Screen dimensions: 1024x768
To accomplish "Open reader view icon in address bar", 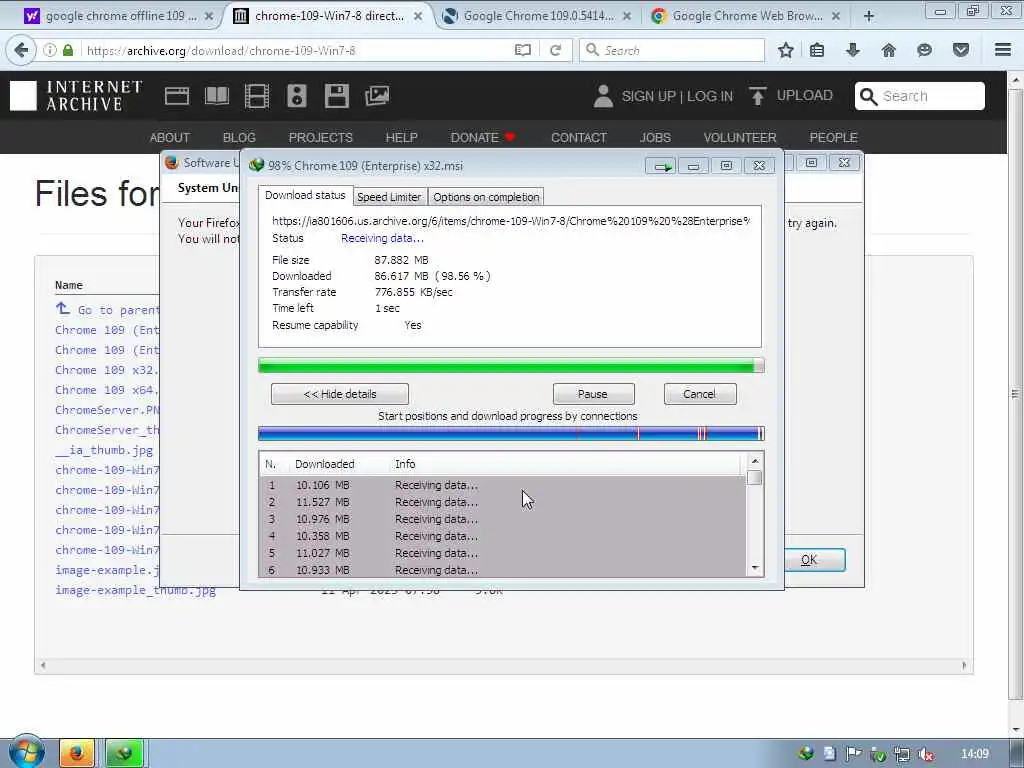I will (x=522, y=50).
